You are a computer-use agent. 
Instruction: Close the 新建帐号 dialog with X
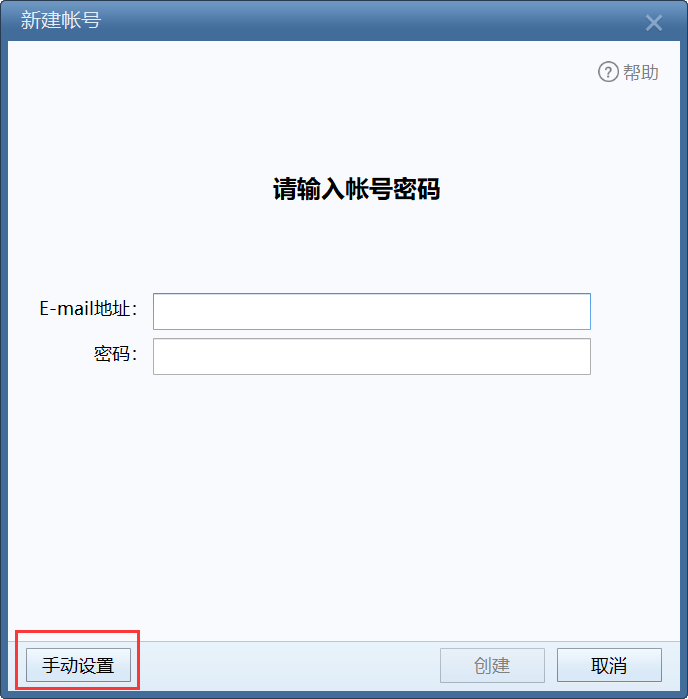pos(654,23)
